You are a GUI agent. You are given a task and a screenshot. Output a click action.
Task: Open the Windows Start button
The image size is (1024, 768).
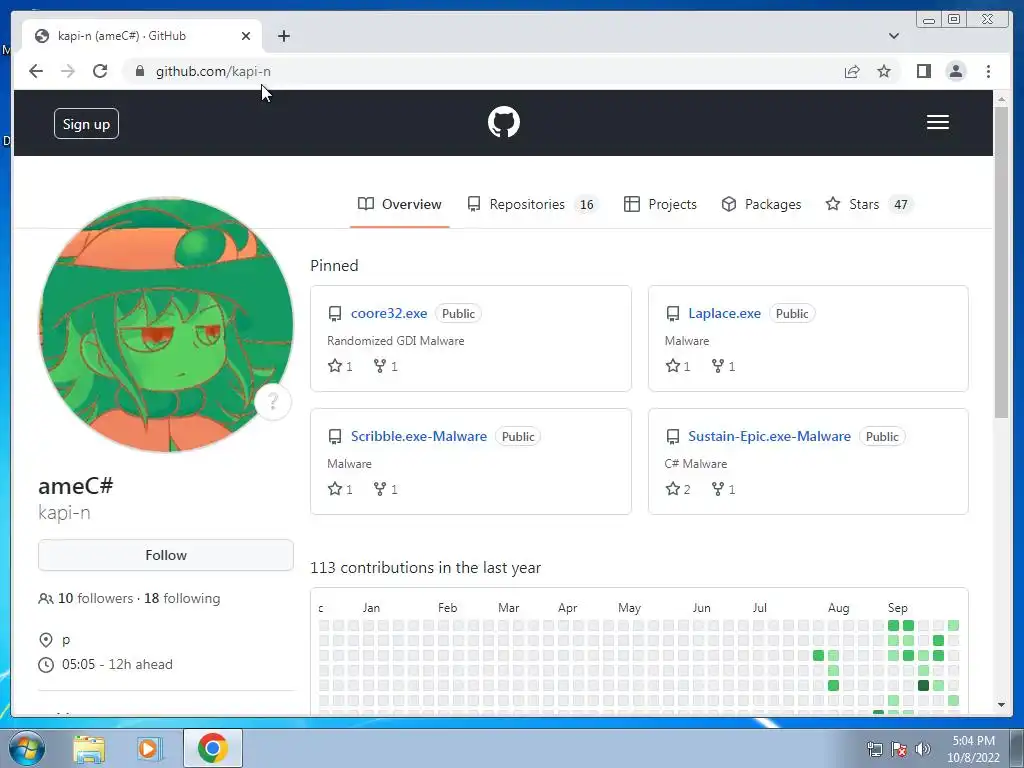coord(27,748)
